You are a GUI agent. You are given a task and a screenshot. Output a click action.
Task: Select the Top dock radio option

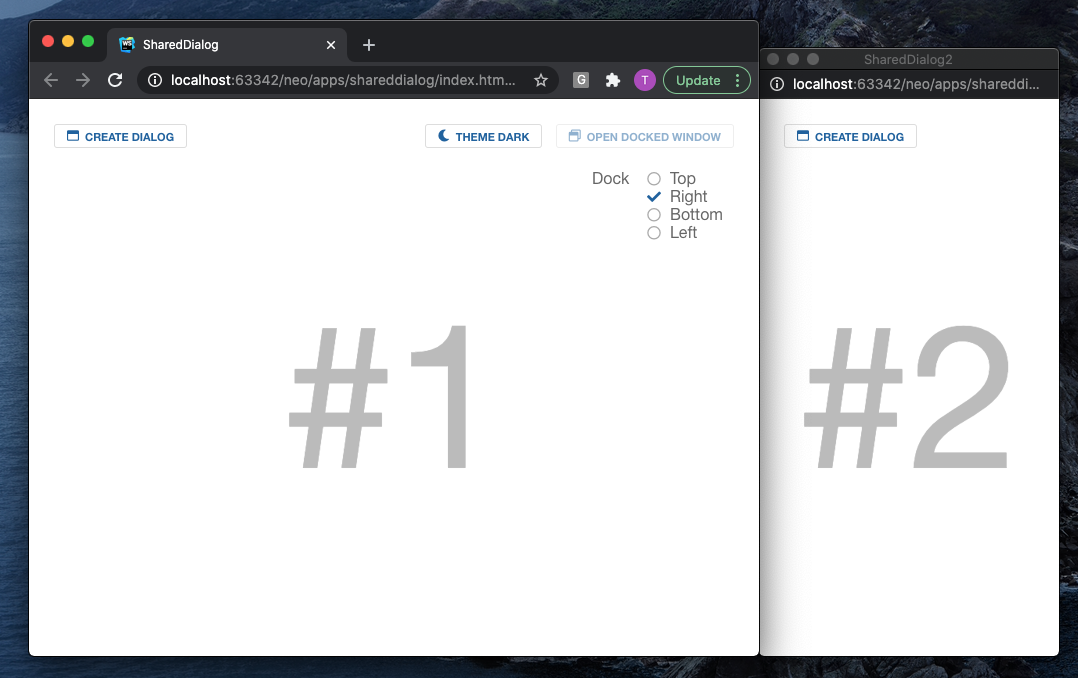click(654, 179)
